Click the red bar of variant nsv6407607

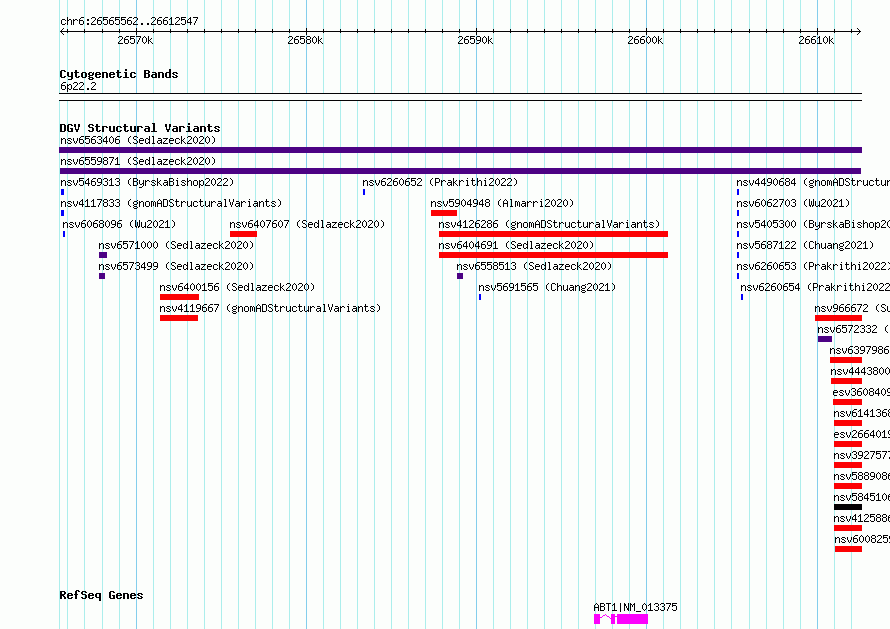pos(244,234)
